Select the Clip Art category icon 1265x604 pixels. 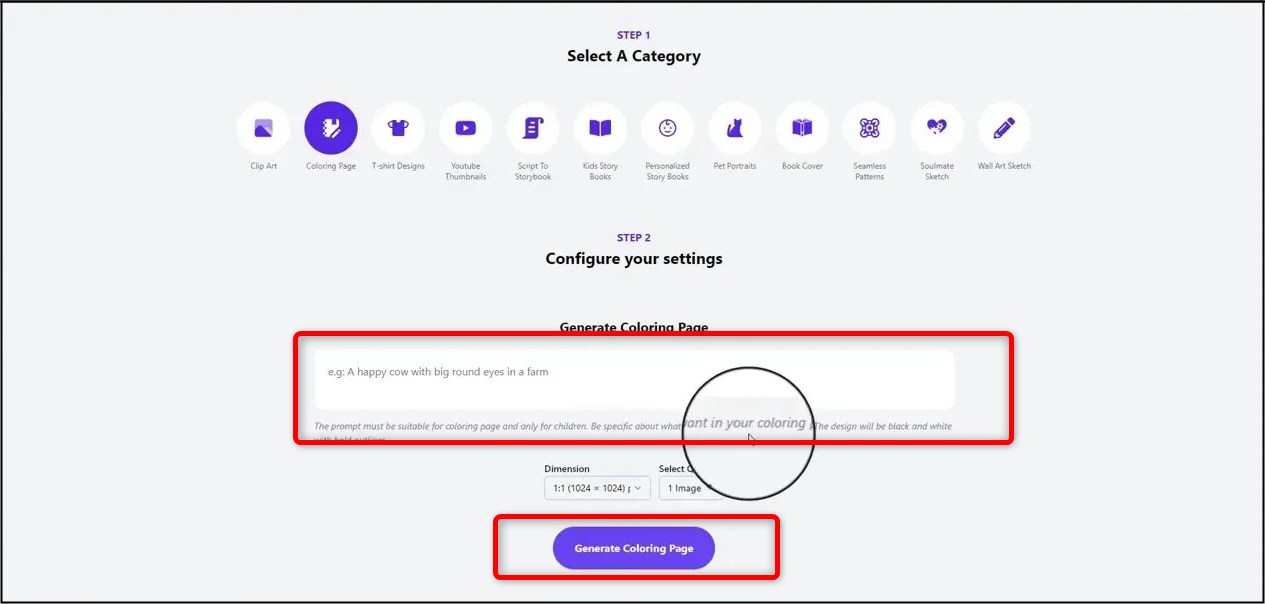263,128
